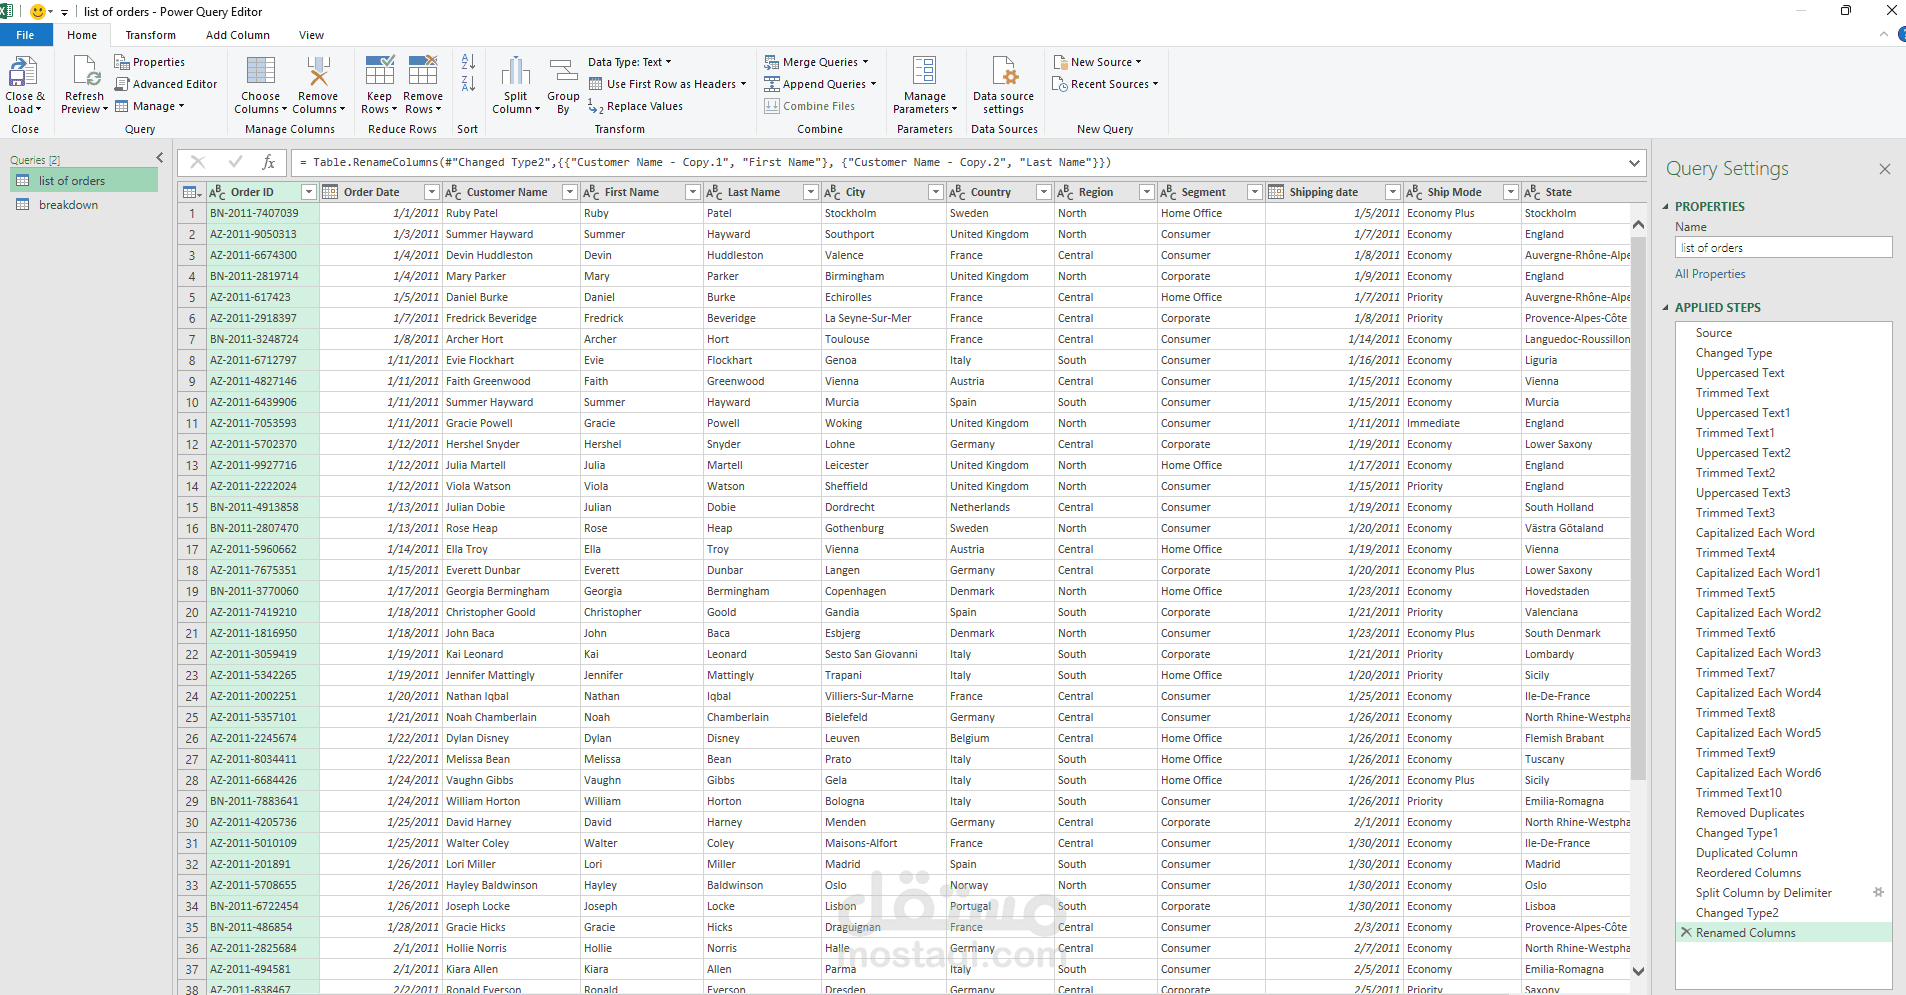
Task: Click the table menu icon in grid corner
Action: coord(191,192)
